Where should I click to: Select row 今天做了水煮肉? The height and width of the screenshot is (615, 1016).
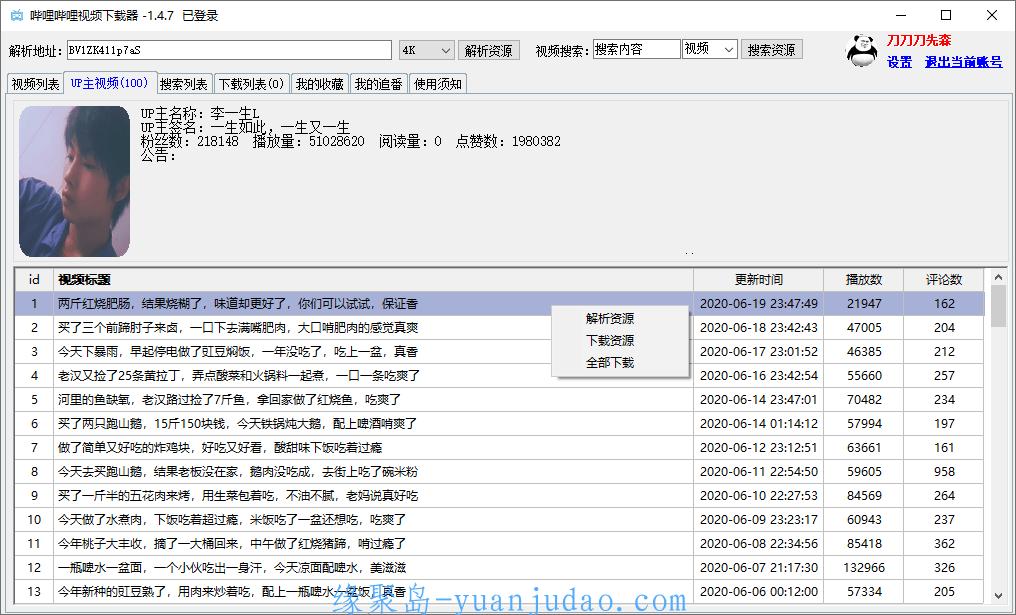(500, 519)
